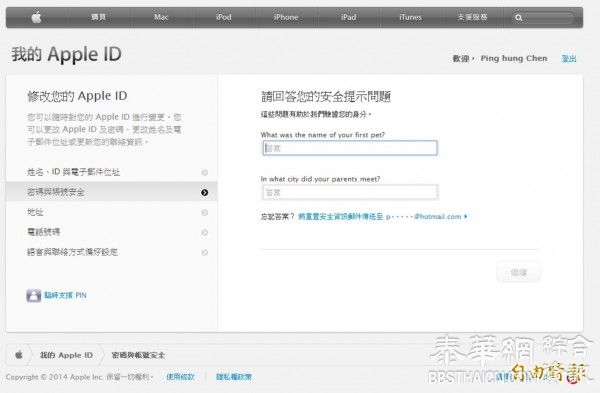Click the Apple logo in footer breadcrumb
This screenshot has width=600, height=393.
[x=19, y=355]
